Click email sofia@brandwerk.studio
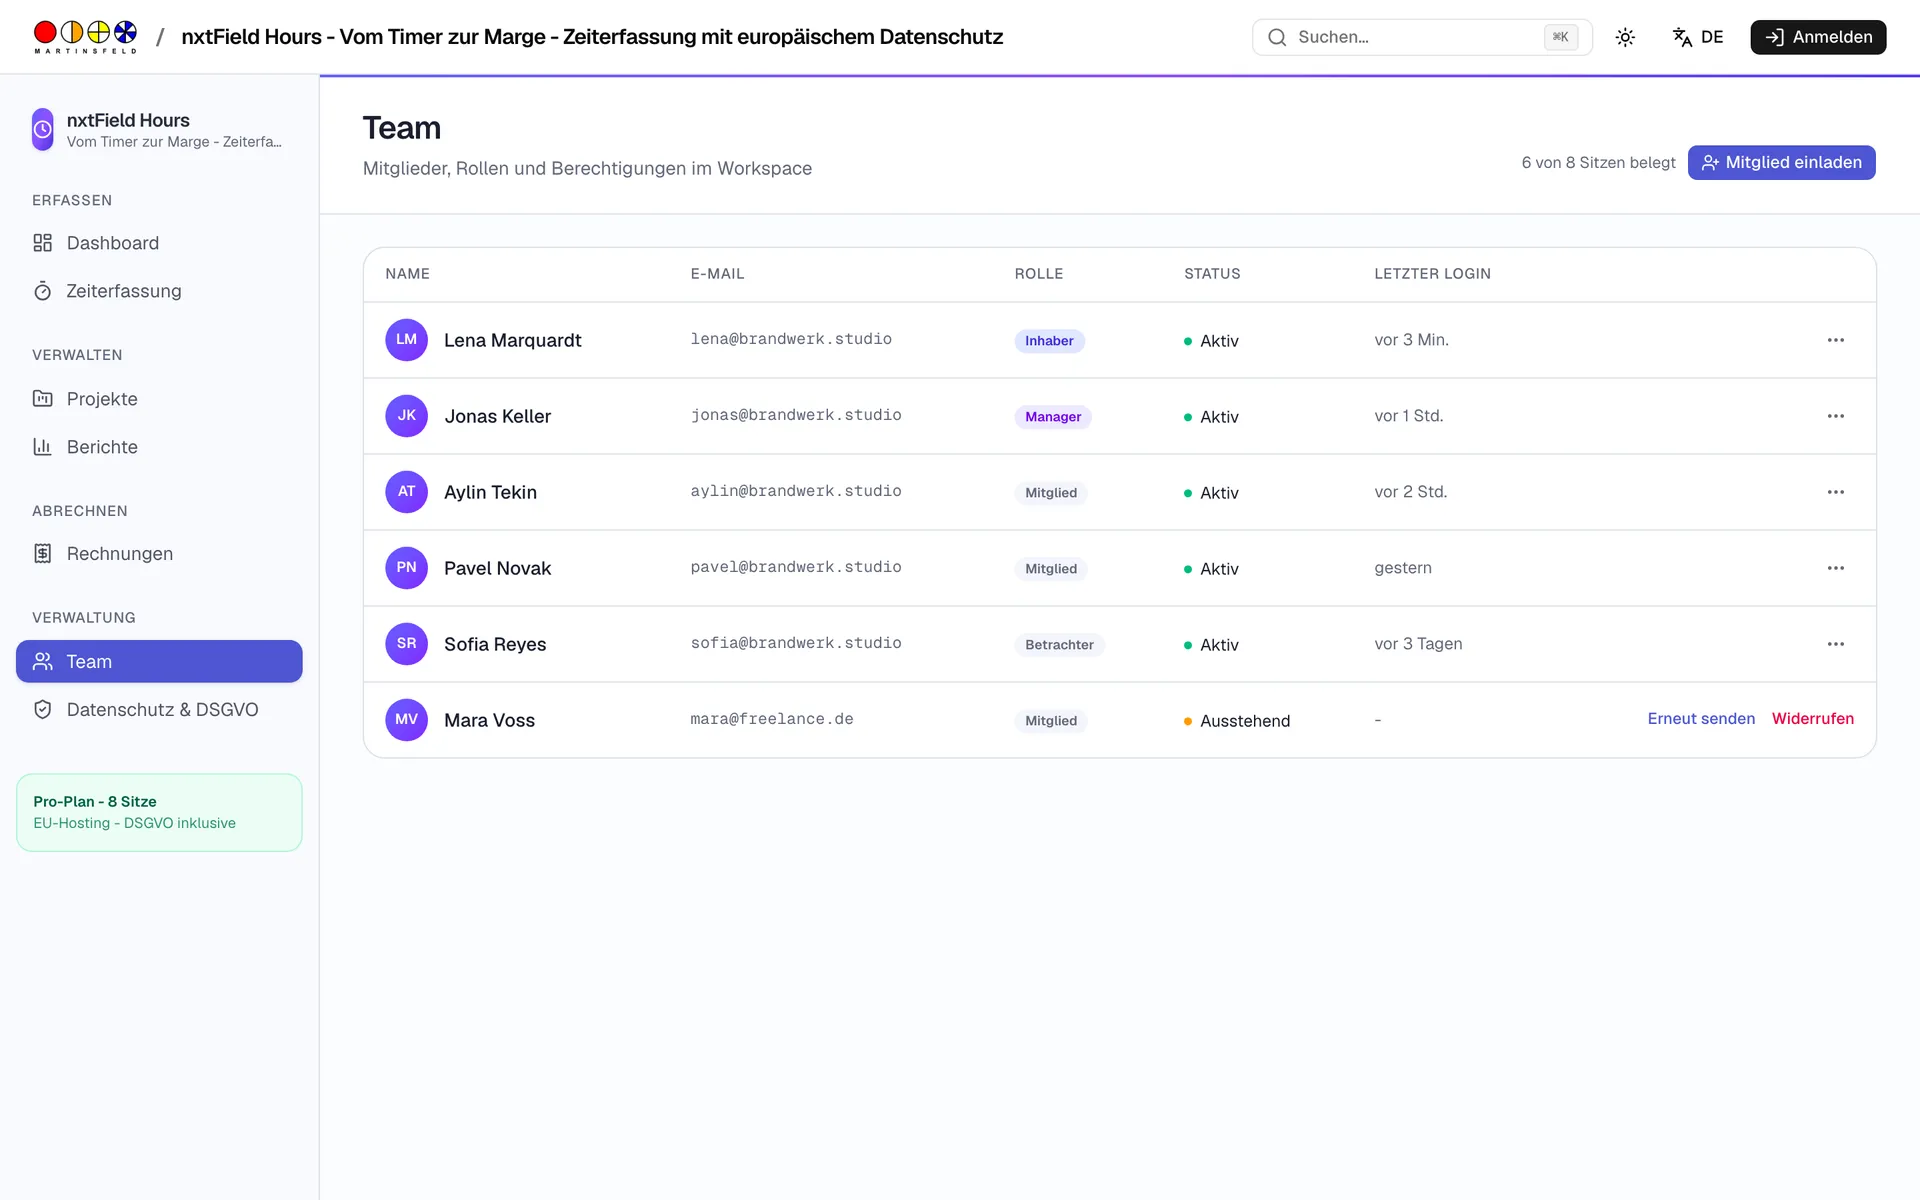 tap(796, 643)
